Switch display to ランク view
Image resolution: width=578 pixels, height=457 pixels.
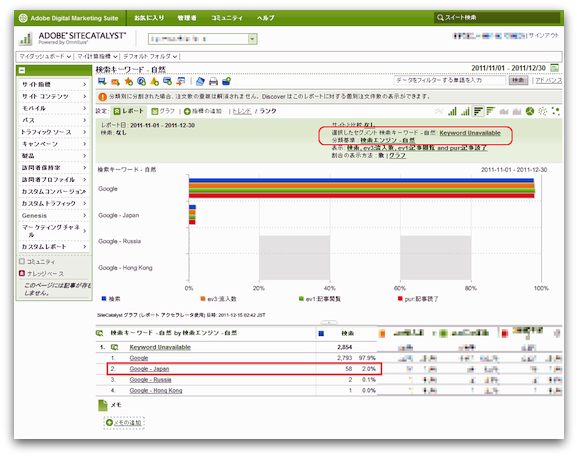[x=268, y=111]
